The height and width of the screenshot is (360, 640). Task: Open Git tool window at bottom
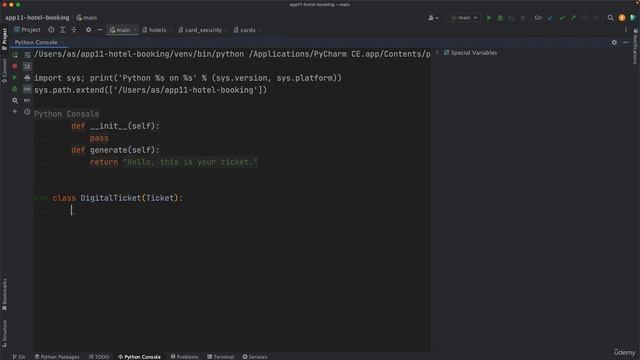pos(19,357)
